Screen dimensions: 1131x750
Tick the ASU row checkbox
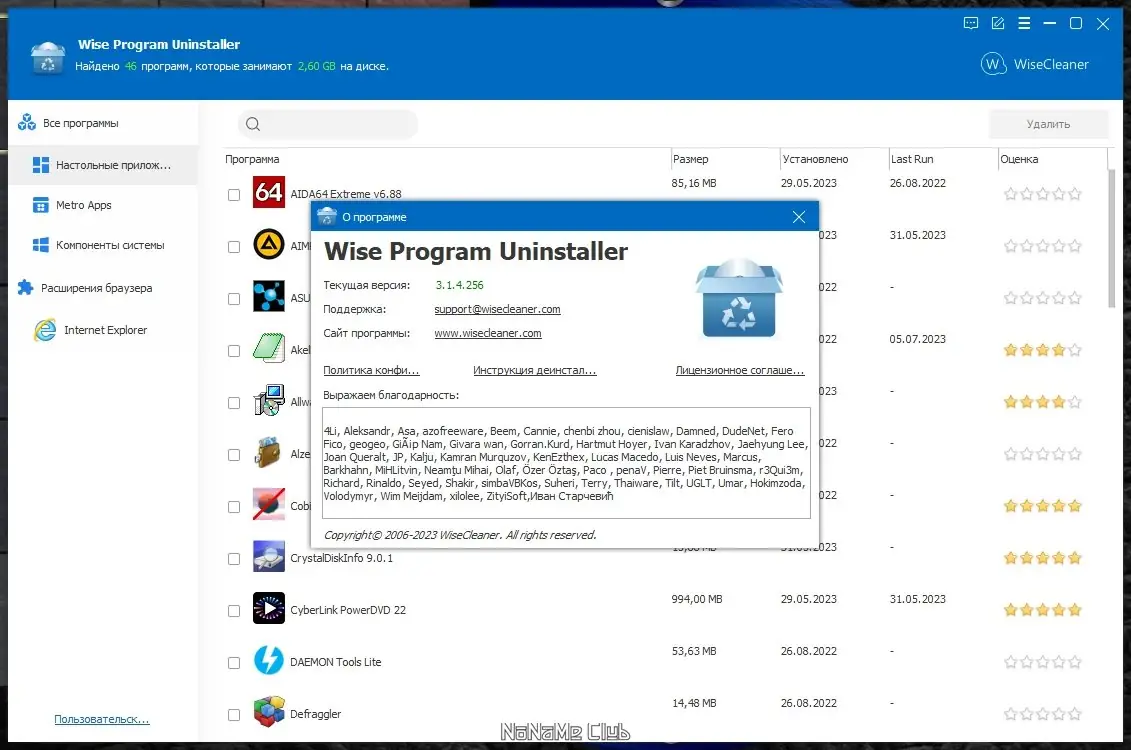pos(234,299)
